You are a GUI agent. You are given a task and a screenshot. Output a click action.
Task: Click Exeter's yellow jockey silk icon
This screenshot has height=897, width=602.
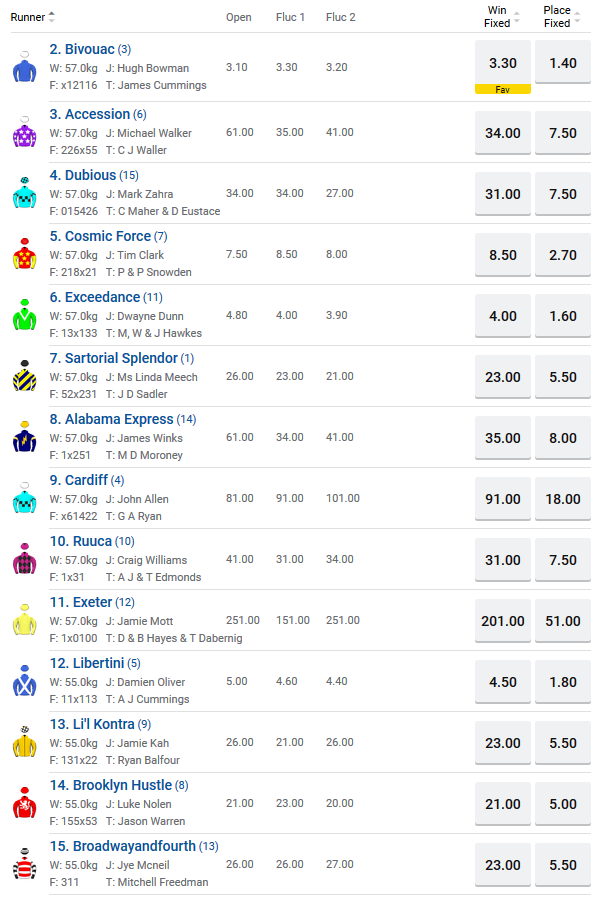pos(24,620)
